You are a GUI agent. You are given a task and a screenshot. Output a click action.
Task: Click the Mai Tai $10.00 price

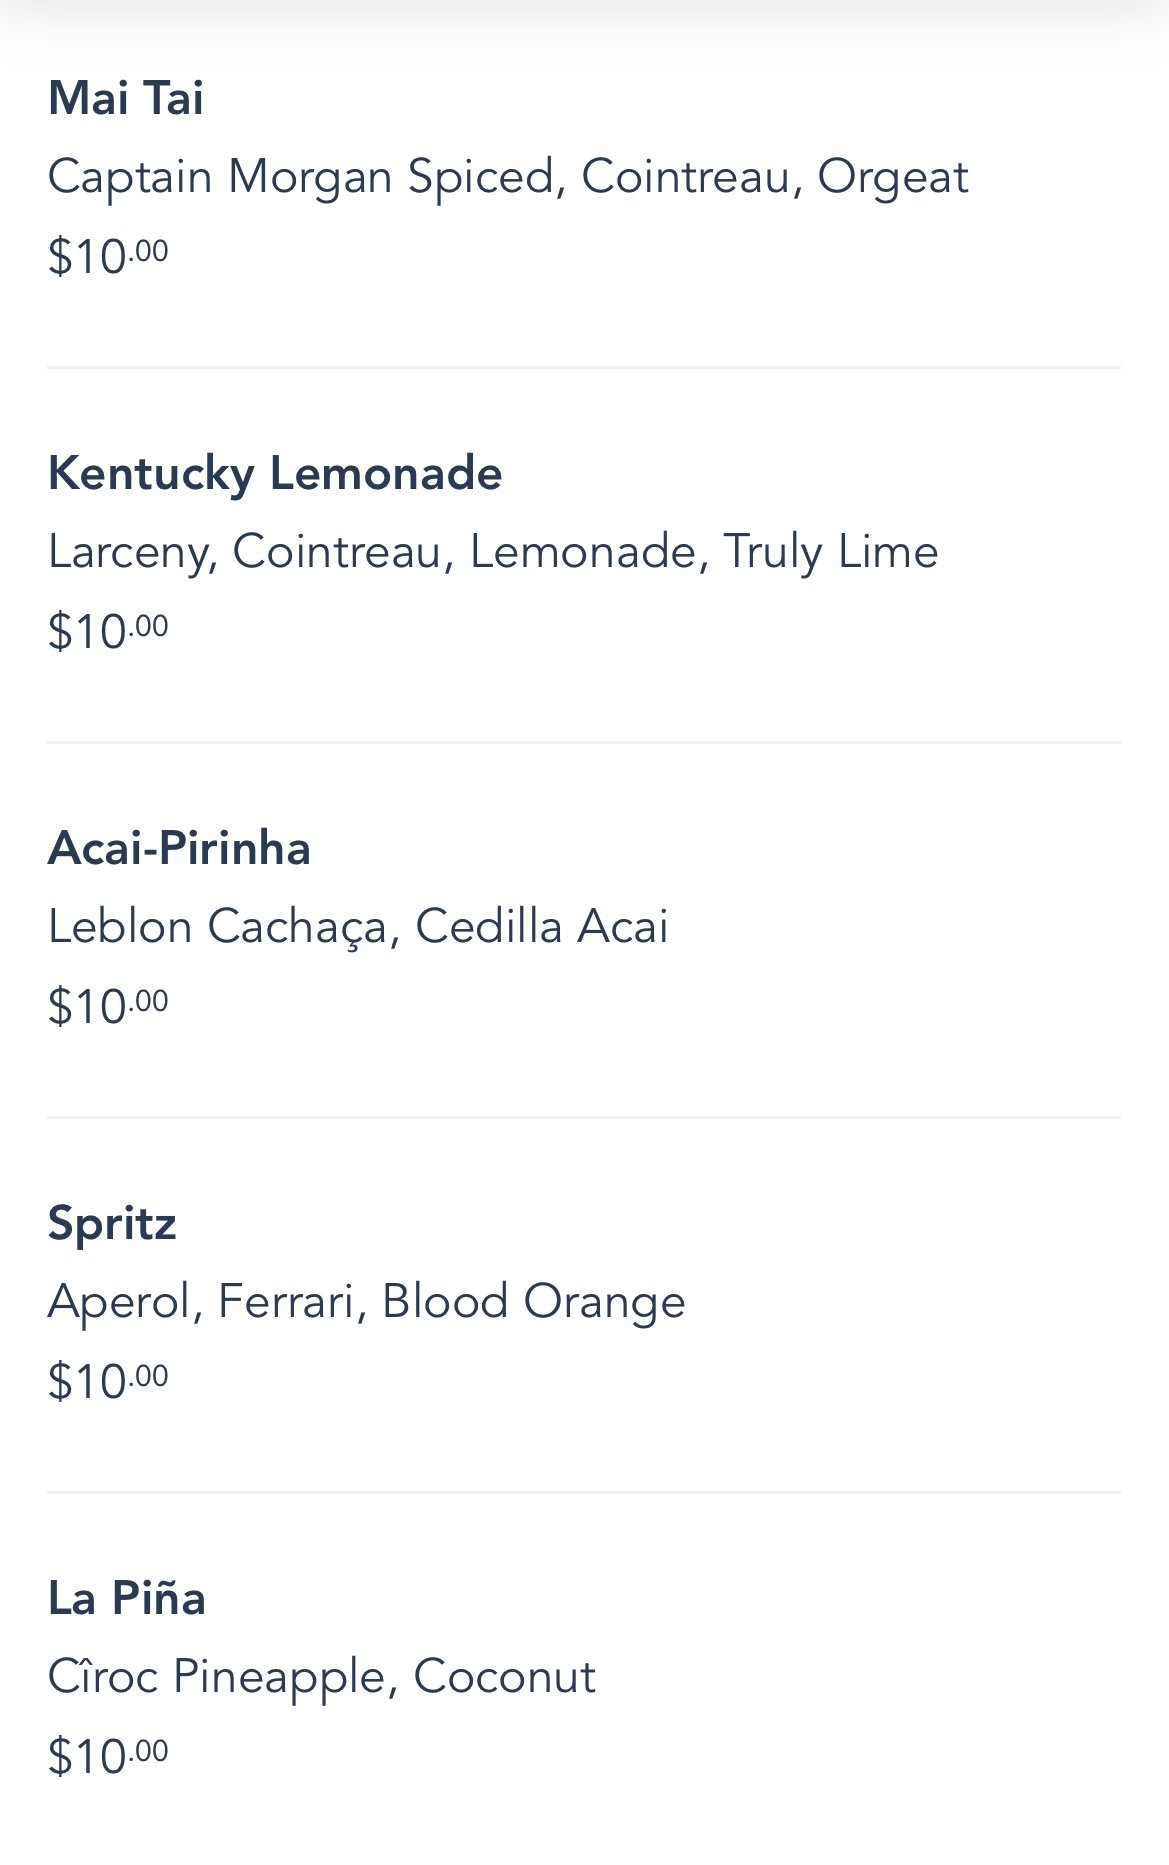tap(108, 256)
